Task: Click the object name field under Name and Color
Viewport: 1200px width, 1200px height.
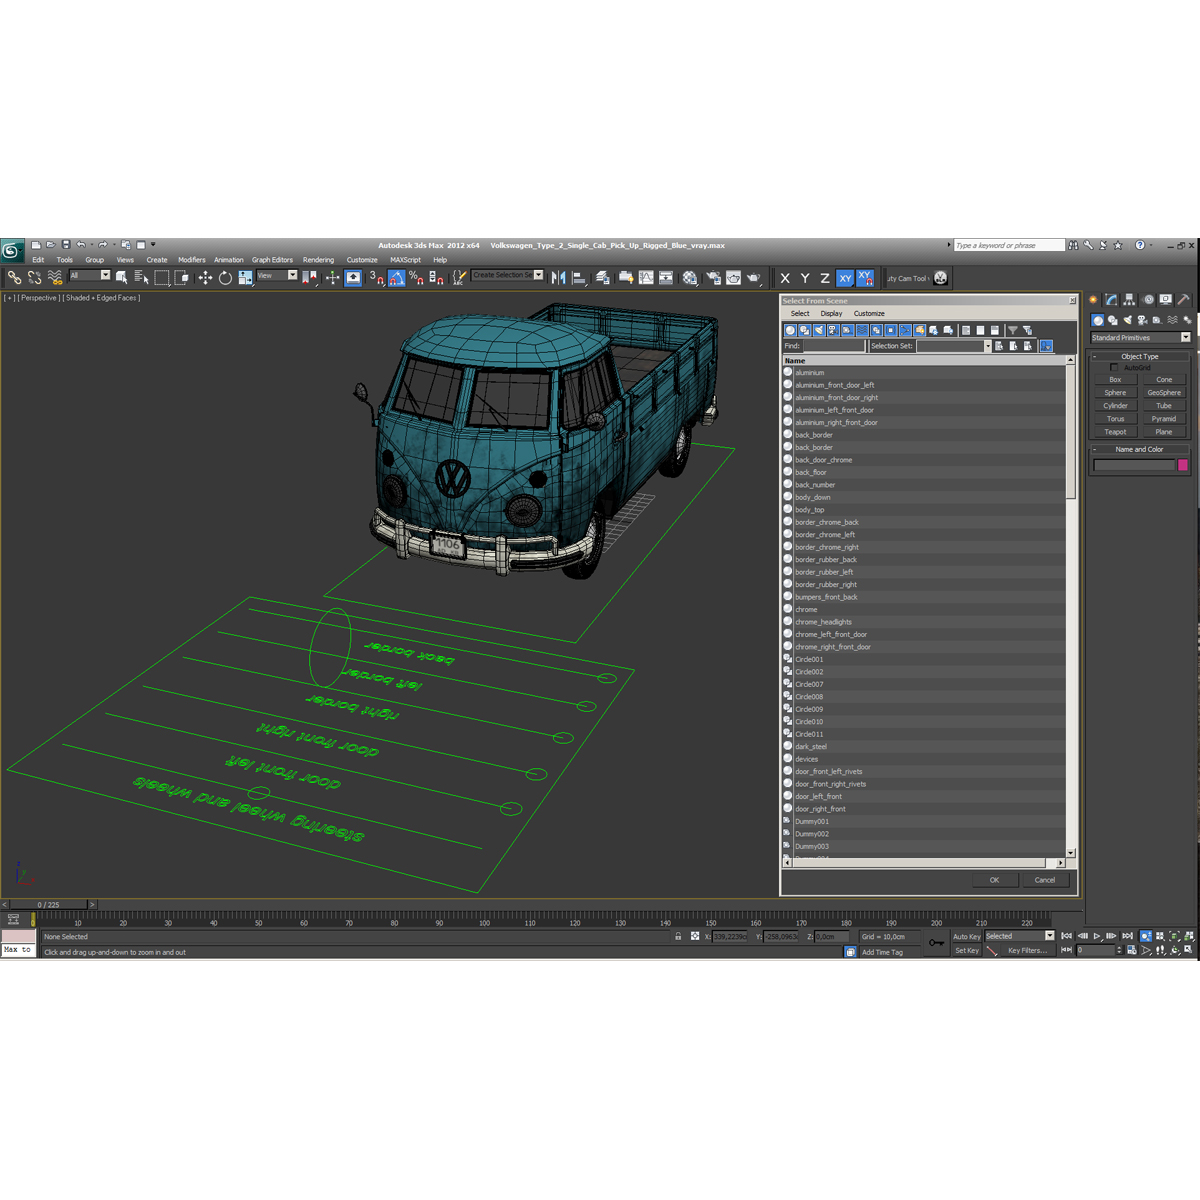Action: 1134,465
